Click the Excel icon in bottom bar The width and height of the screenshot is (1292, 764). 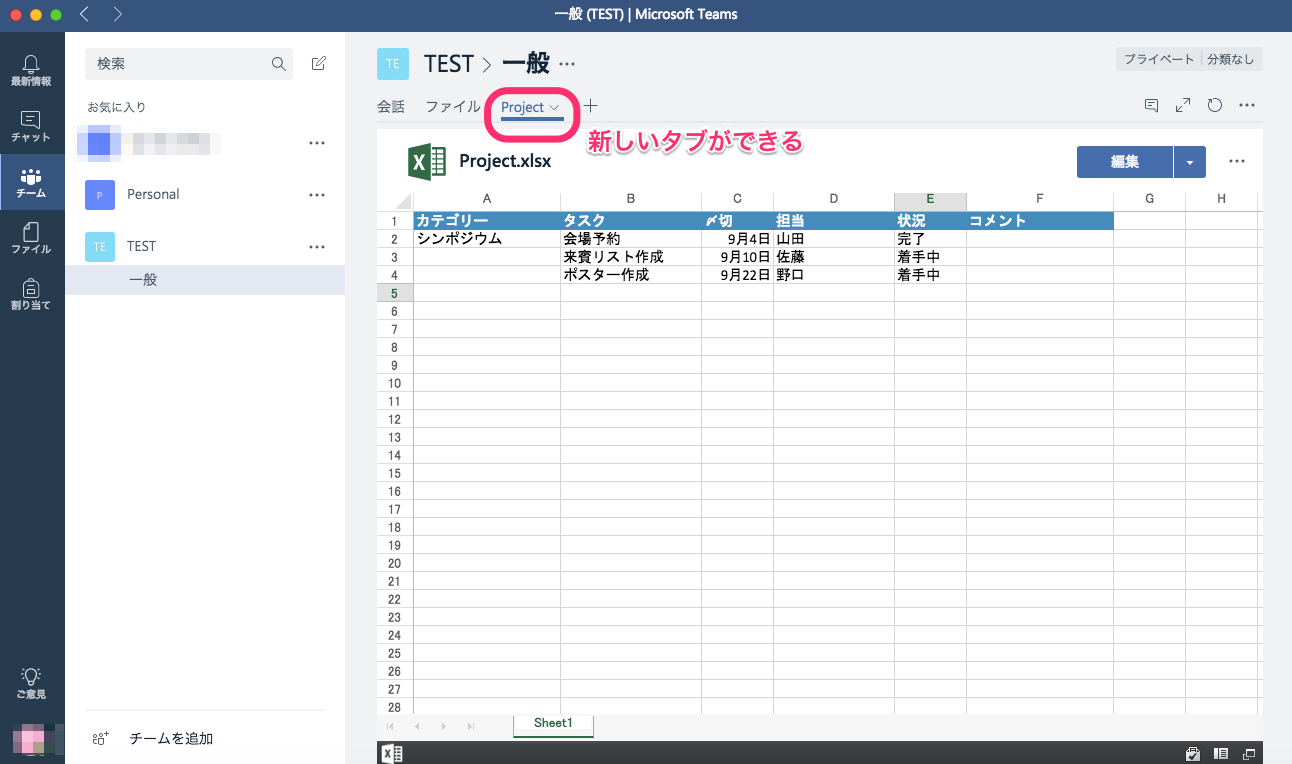[392, 753]
